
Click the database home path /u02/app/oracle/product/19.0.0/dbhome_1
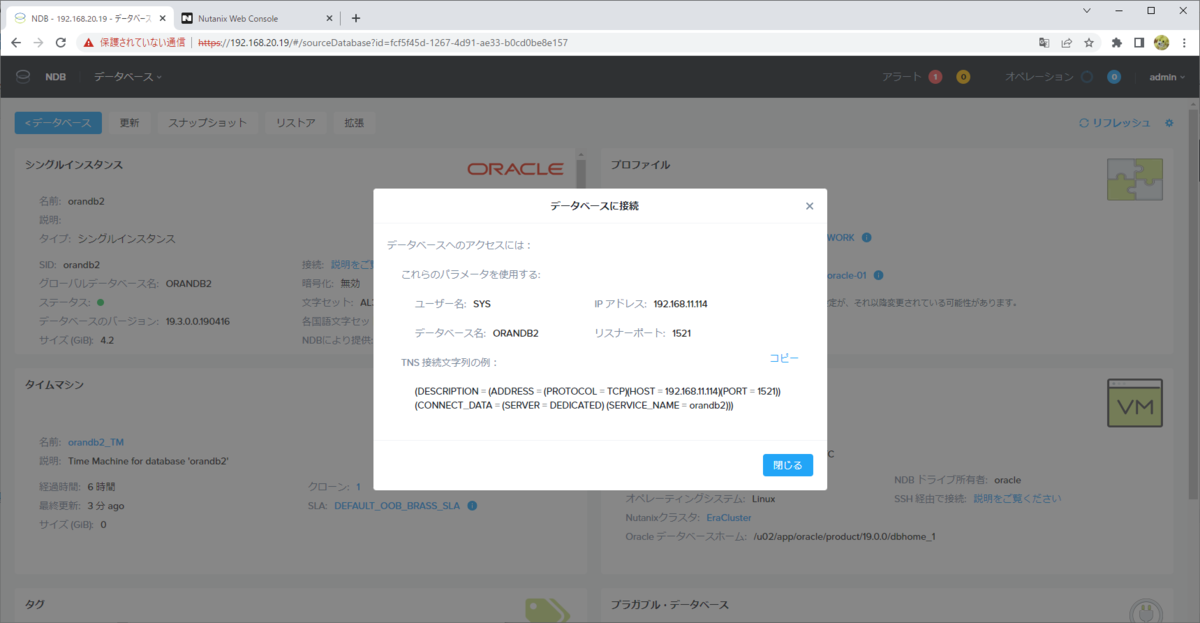pyautogui.click(x=847, y=537)
